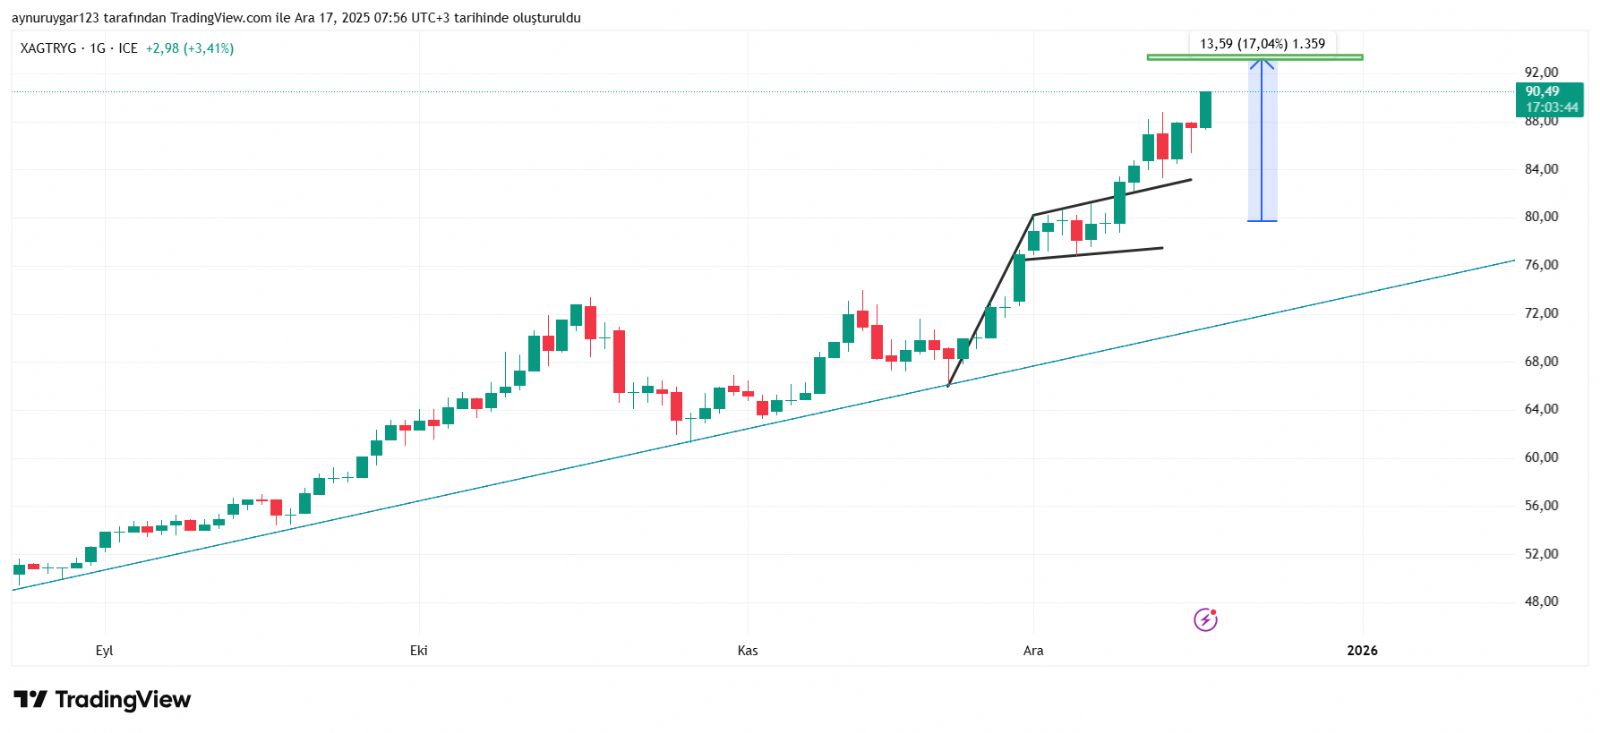Click the purple lightning event icon
1600x733 pixels.
(1205, 620)
